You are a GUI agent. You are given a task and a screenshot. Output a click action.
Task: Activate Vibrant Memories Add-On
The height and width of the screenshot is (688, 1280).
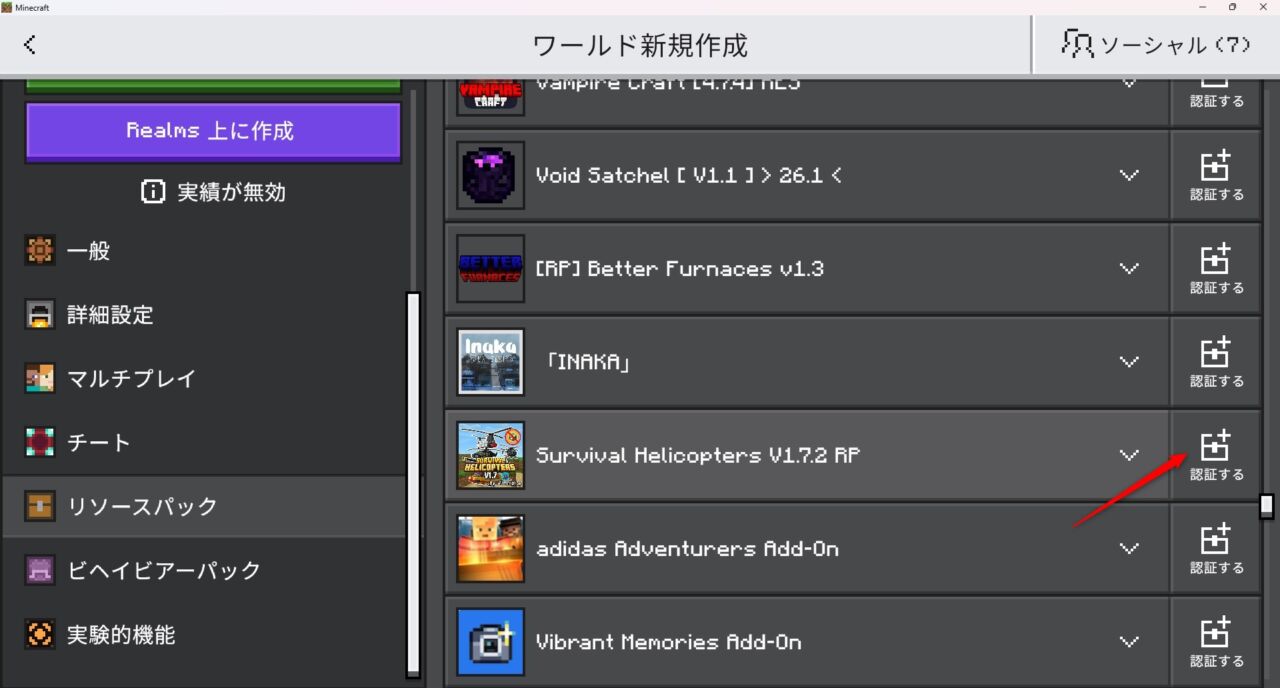[x=1216, y=642]
